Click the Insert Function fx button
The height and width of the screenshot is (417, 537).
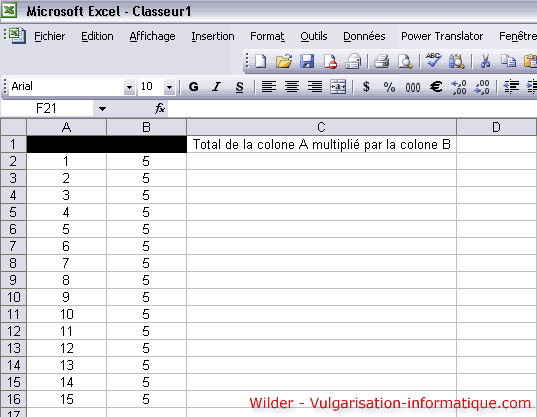click(160, 109)
